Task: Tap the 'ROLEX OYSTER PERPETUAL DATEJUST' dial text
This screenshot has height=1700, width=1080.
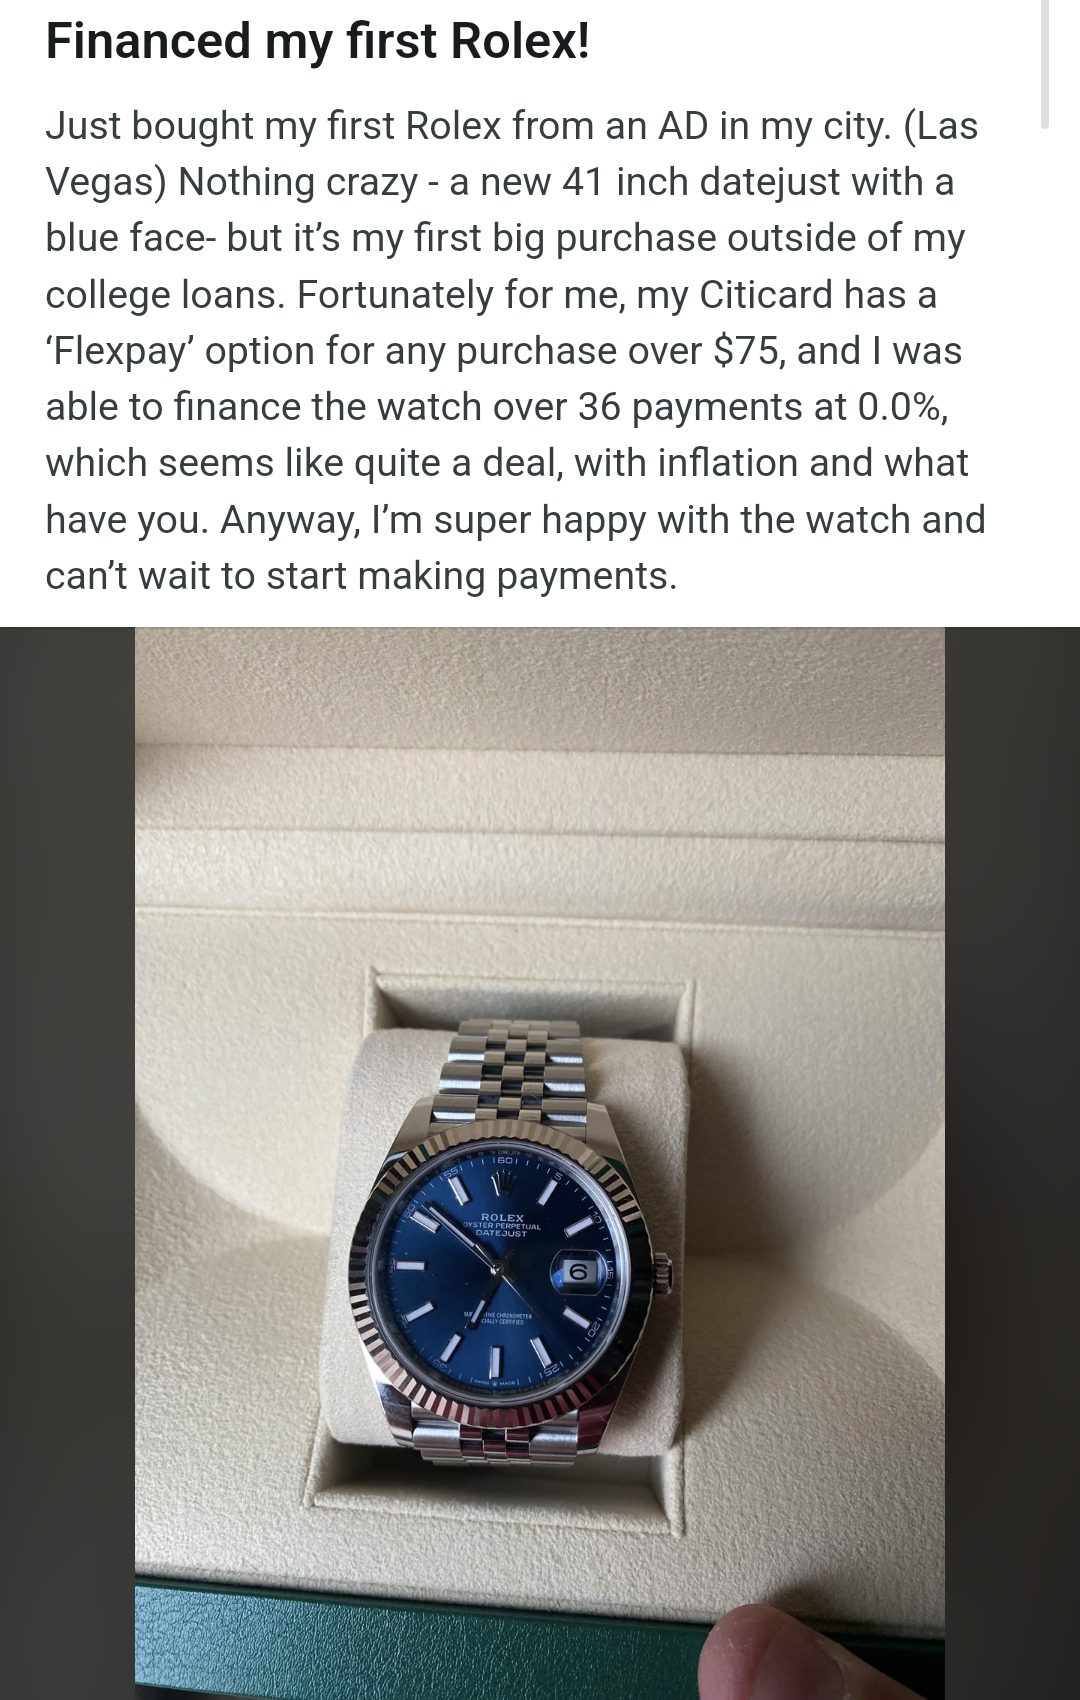Action: [502, 1225]
